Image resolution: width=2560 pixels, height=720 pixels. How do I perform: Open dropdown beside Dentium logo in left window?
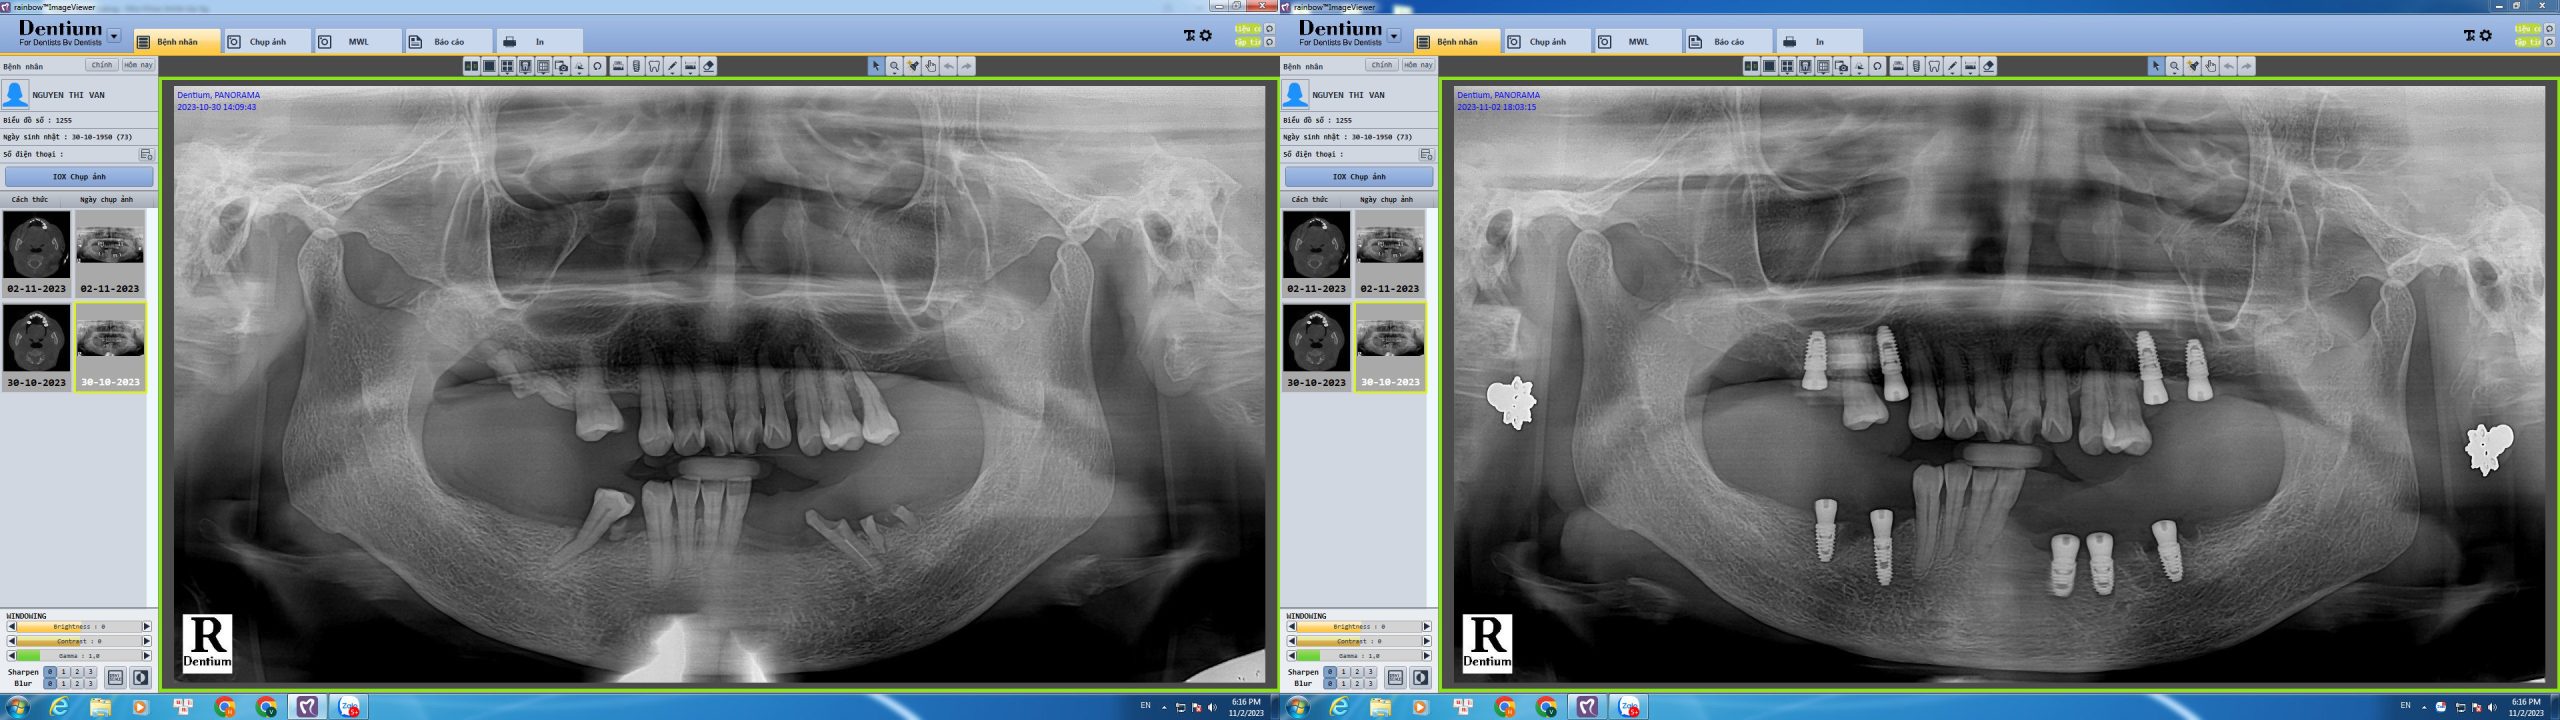[114, 36]
